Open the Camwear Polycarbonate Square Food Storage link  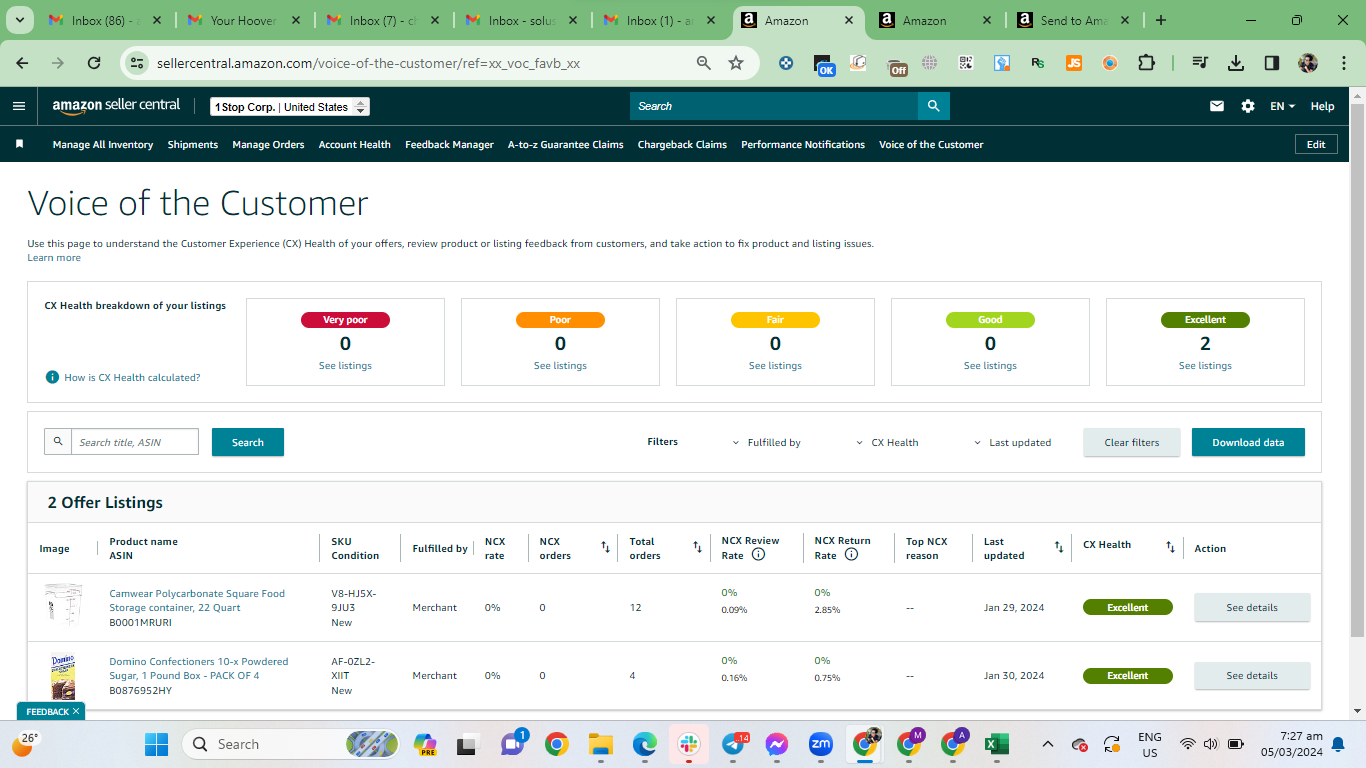197,600
